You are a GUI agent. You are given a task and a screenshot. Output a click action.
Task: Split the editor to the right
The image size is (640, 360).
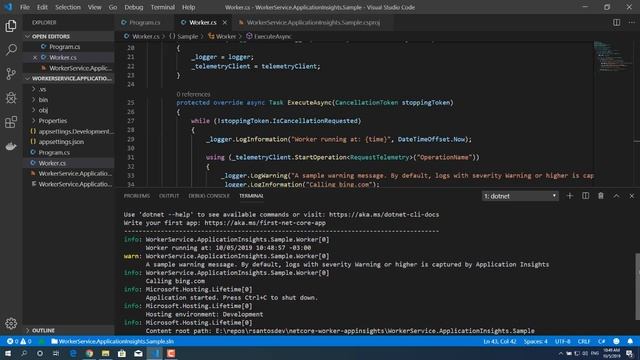616,22
